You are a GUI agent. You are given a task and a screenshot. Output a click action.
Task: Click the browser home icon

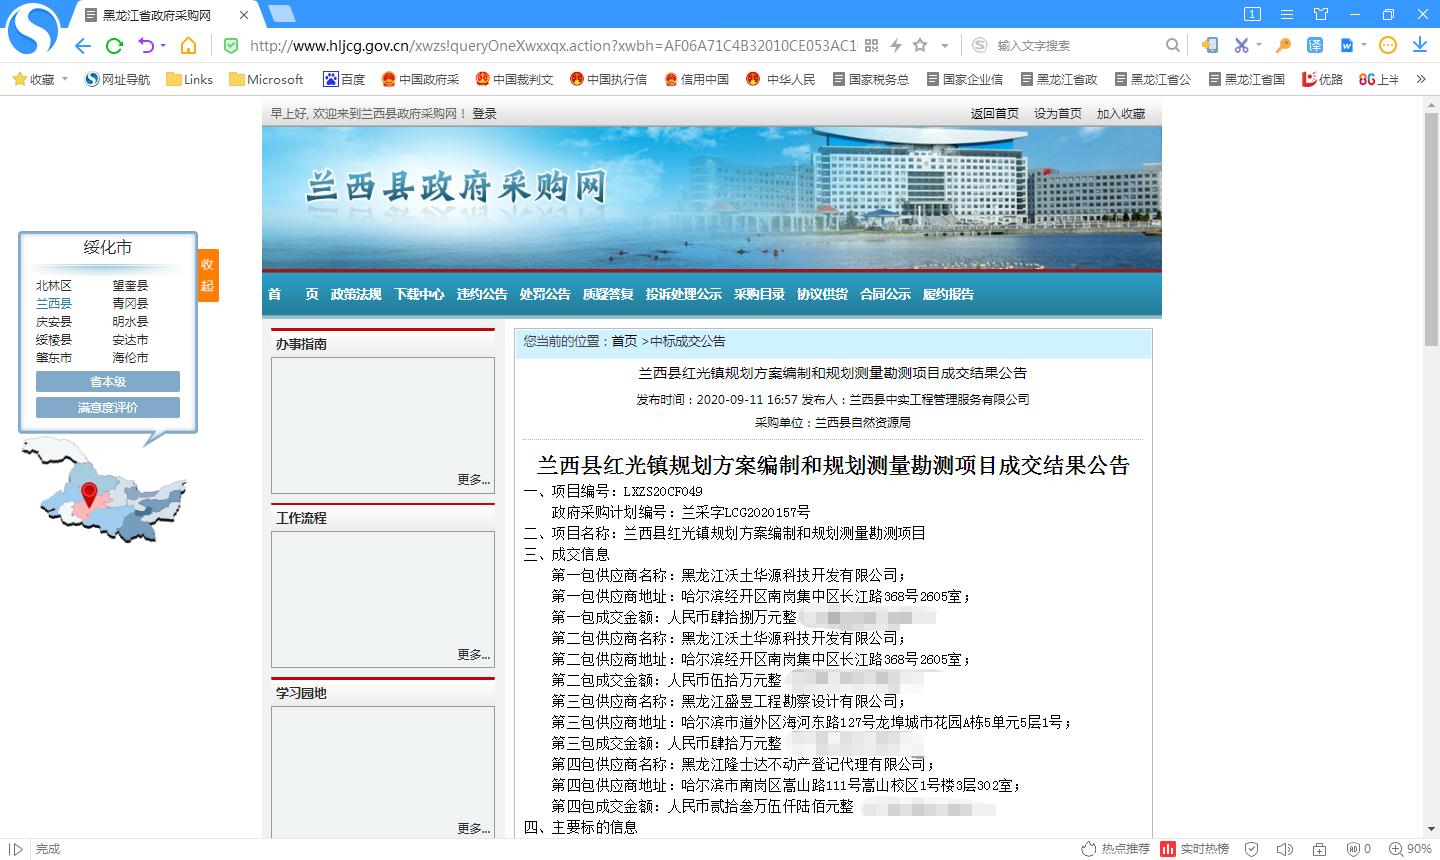point(188,46)
